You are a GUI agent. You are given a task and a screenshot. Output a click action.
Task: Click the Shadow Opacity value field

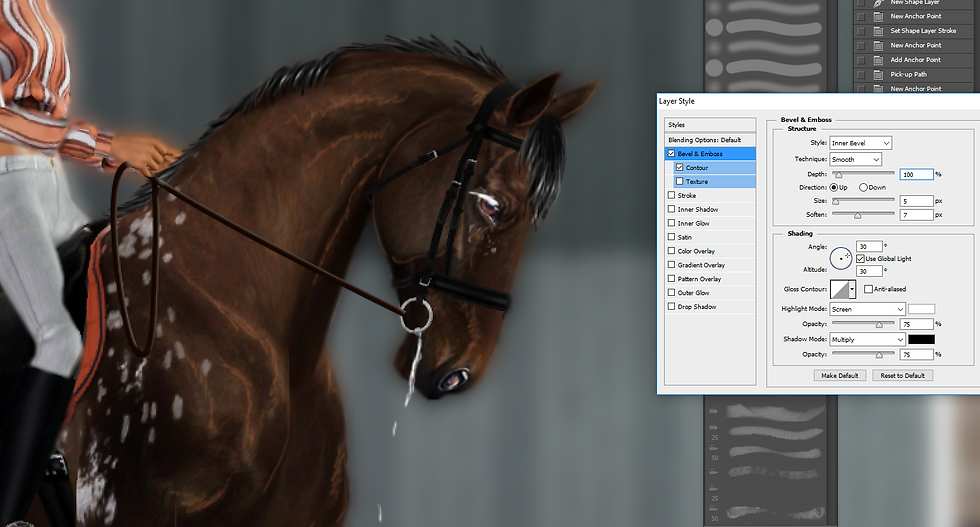click(916, 354)
